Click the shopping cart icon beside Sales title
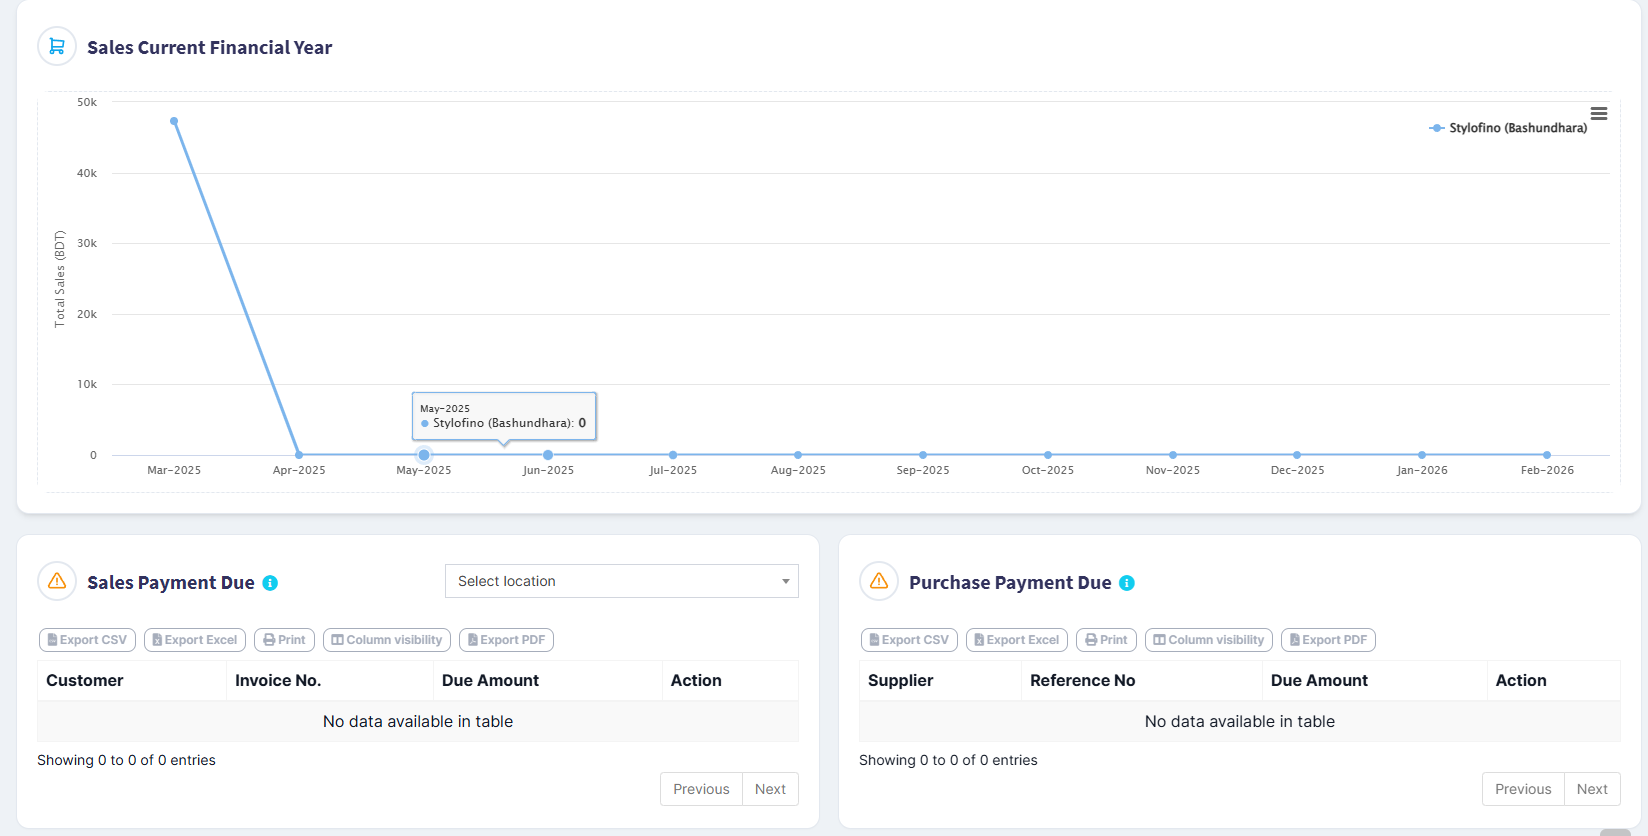Image resolution: width=1648 pixels, height=836 pixels. pyautogui.click(x=57, y=46)
